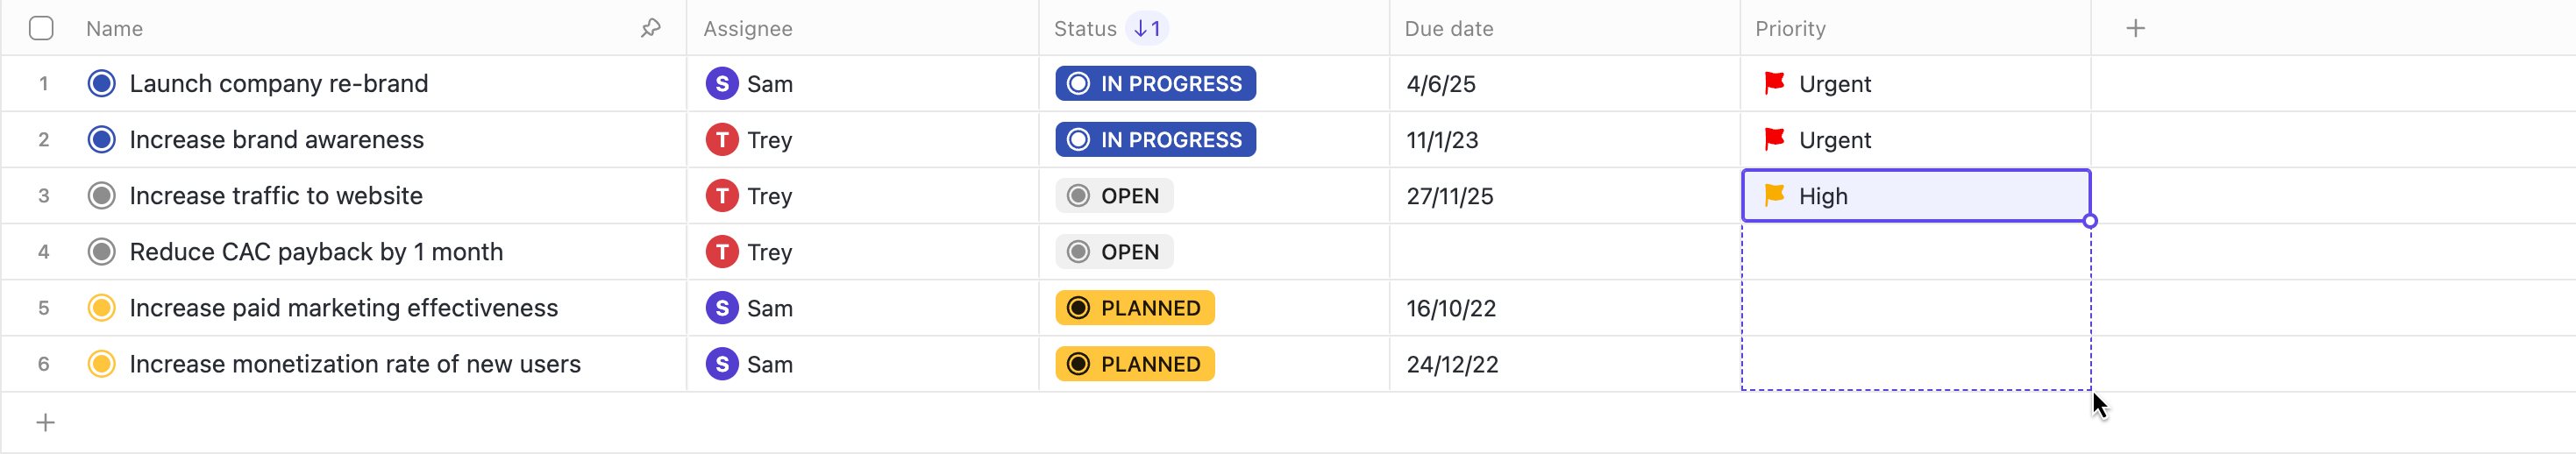Viewport: 2576px width, 454px height.
Task: Click the yellow High priority flag icon
Action: coord(1775,195)
